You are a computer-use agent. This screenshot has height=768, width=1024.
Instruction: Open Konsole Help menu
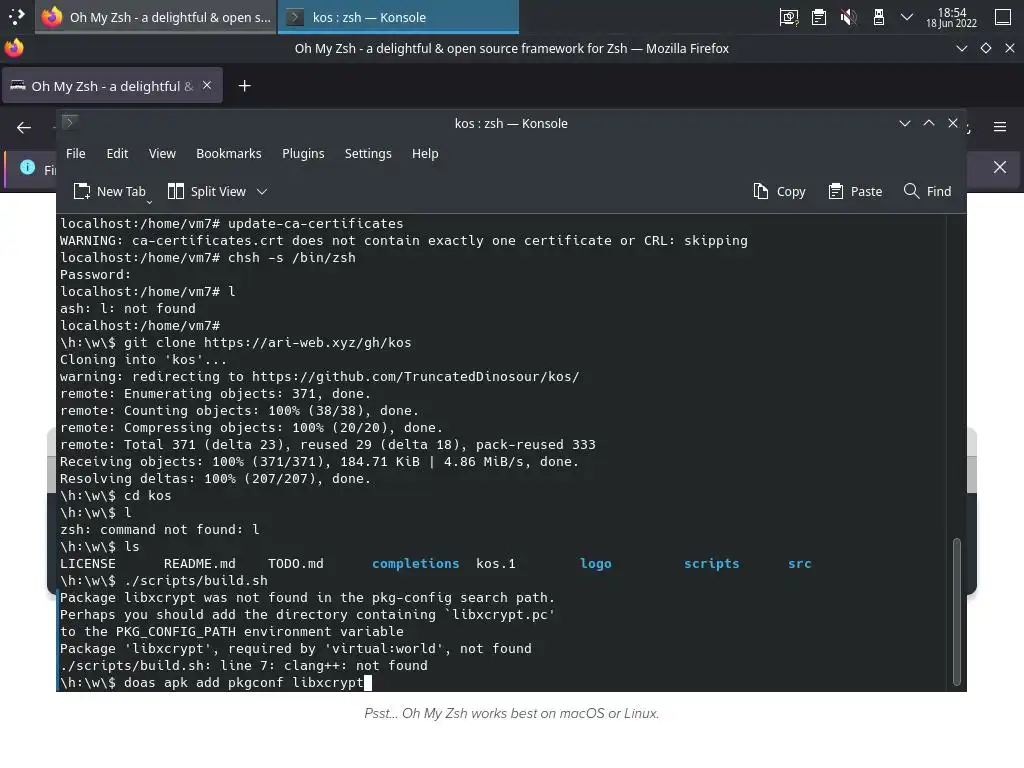tap(425, 153)
